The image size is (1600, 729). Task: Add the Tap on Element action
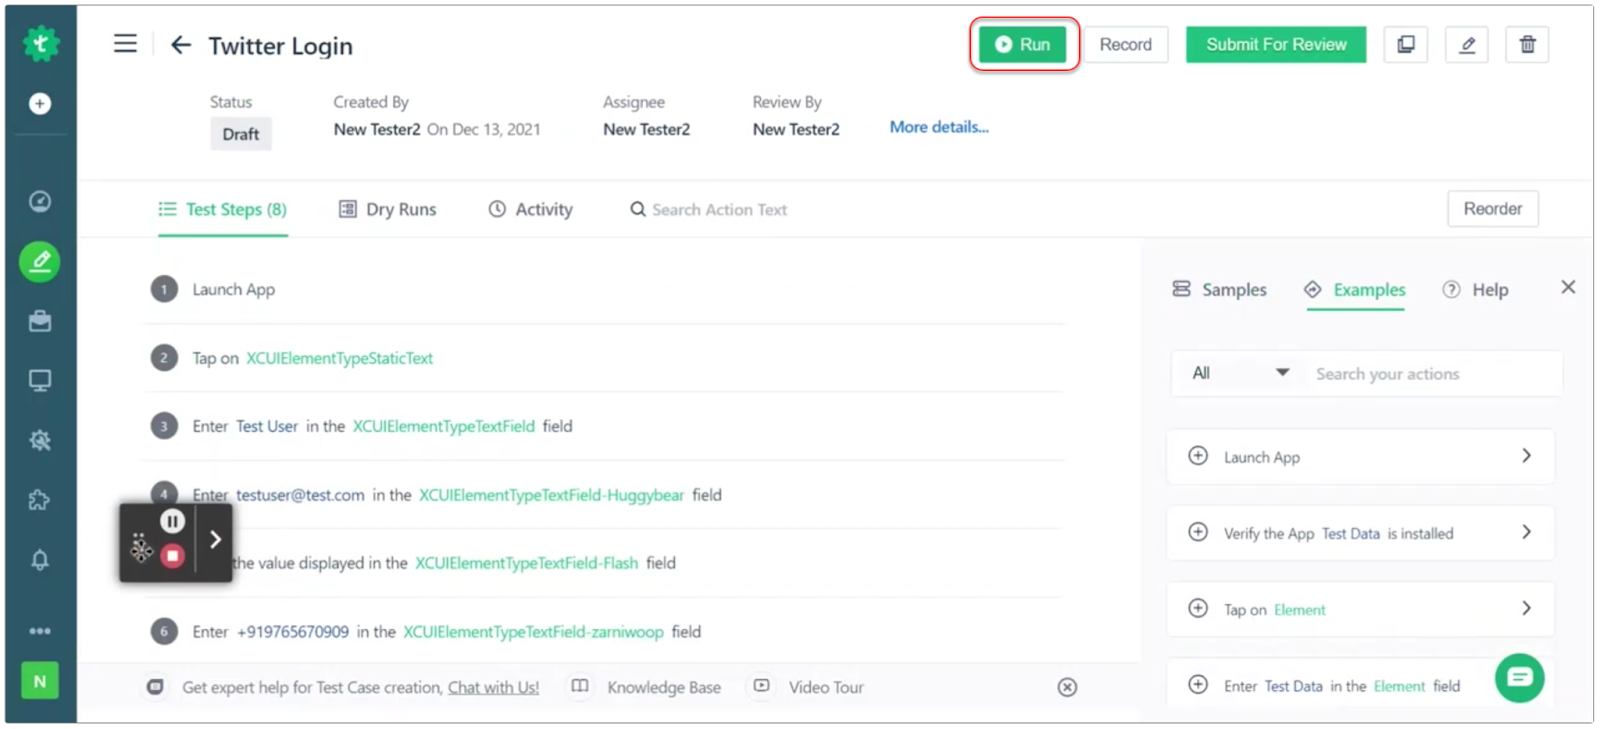1198,608
